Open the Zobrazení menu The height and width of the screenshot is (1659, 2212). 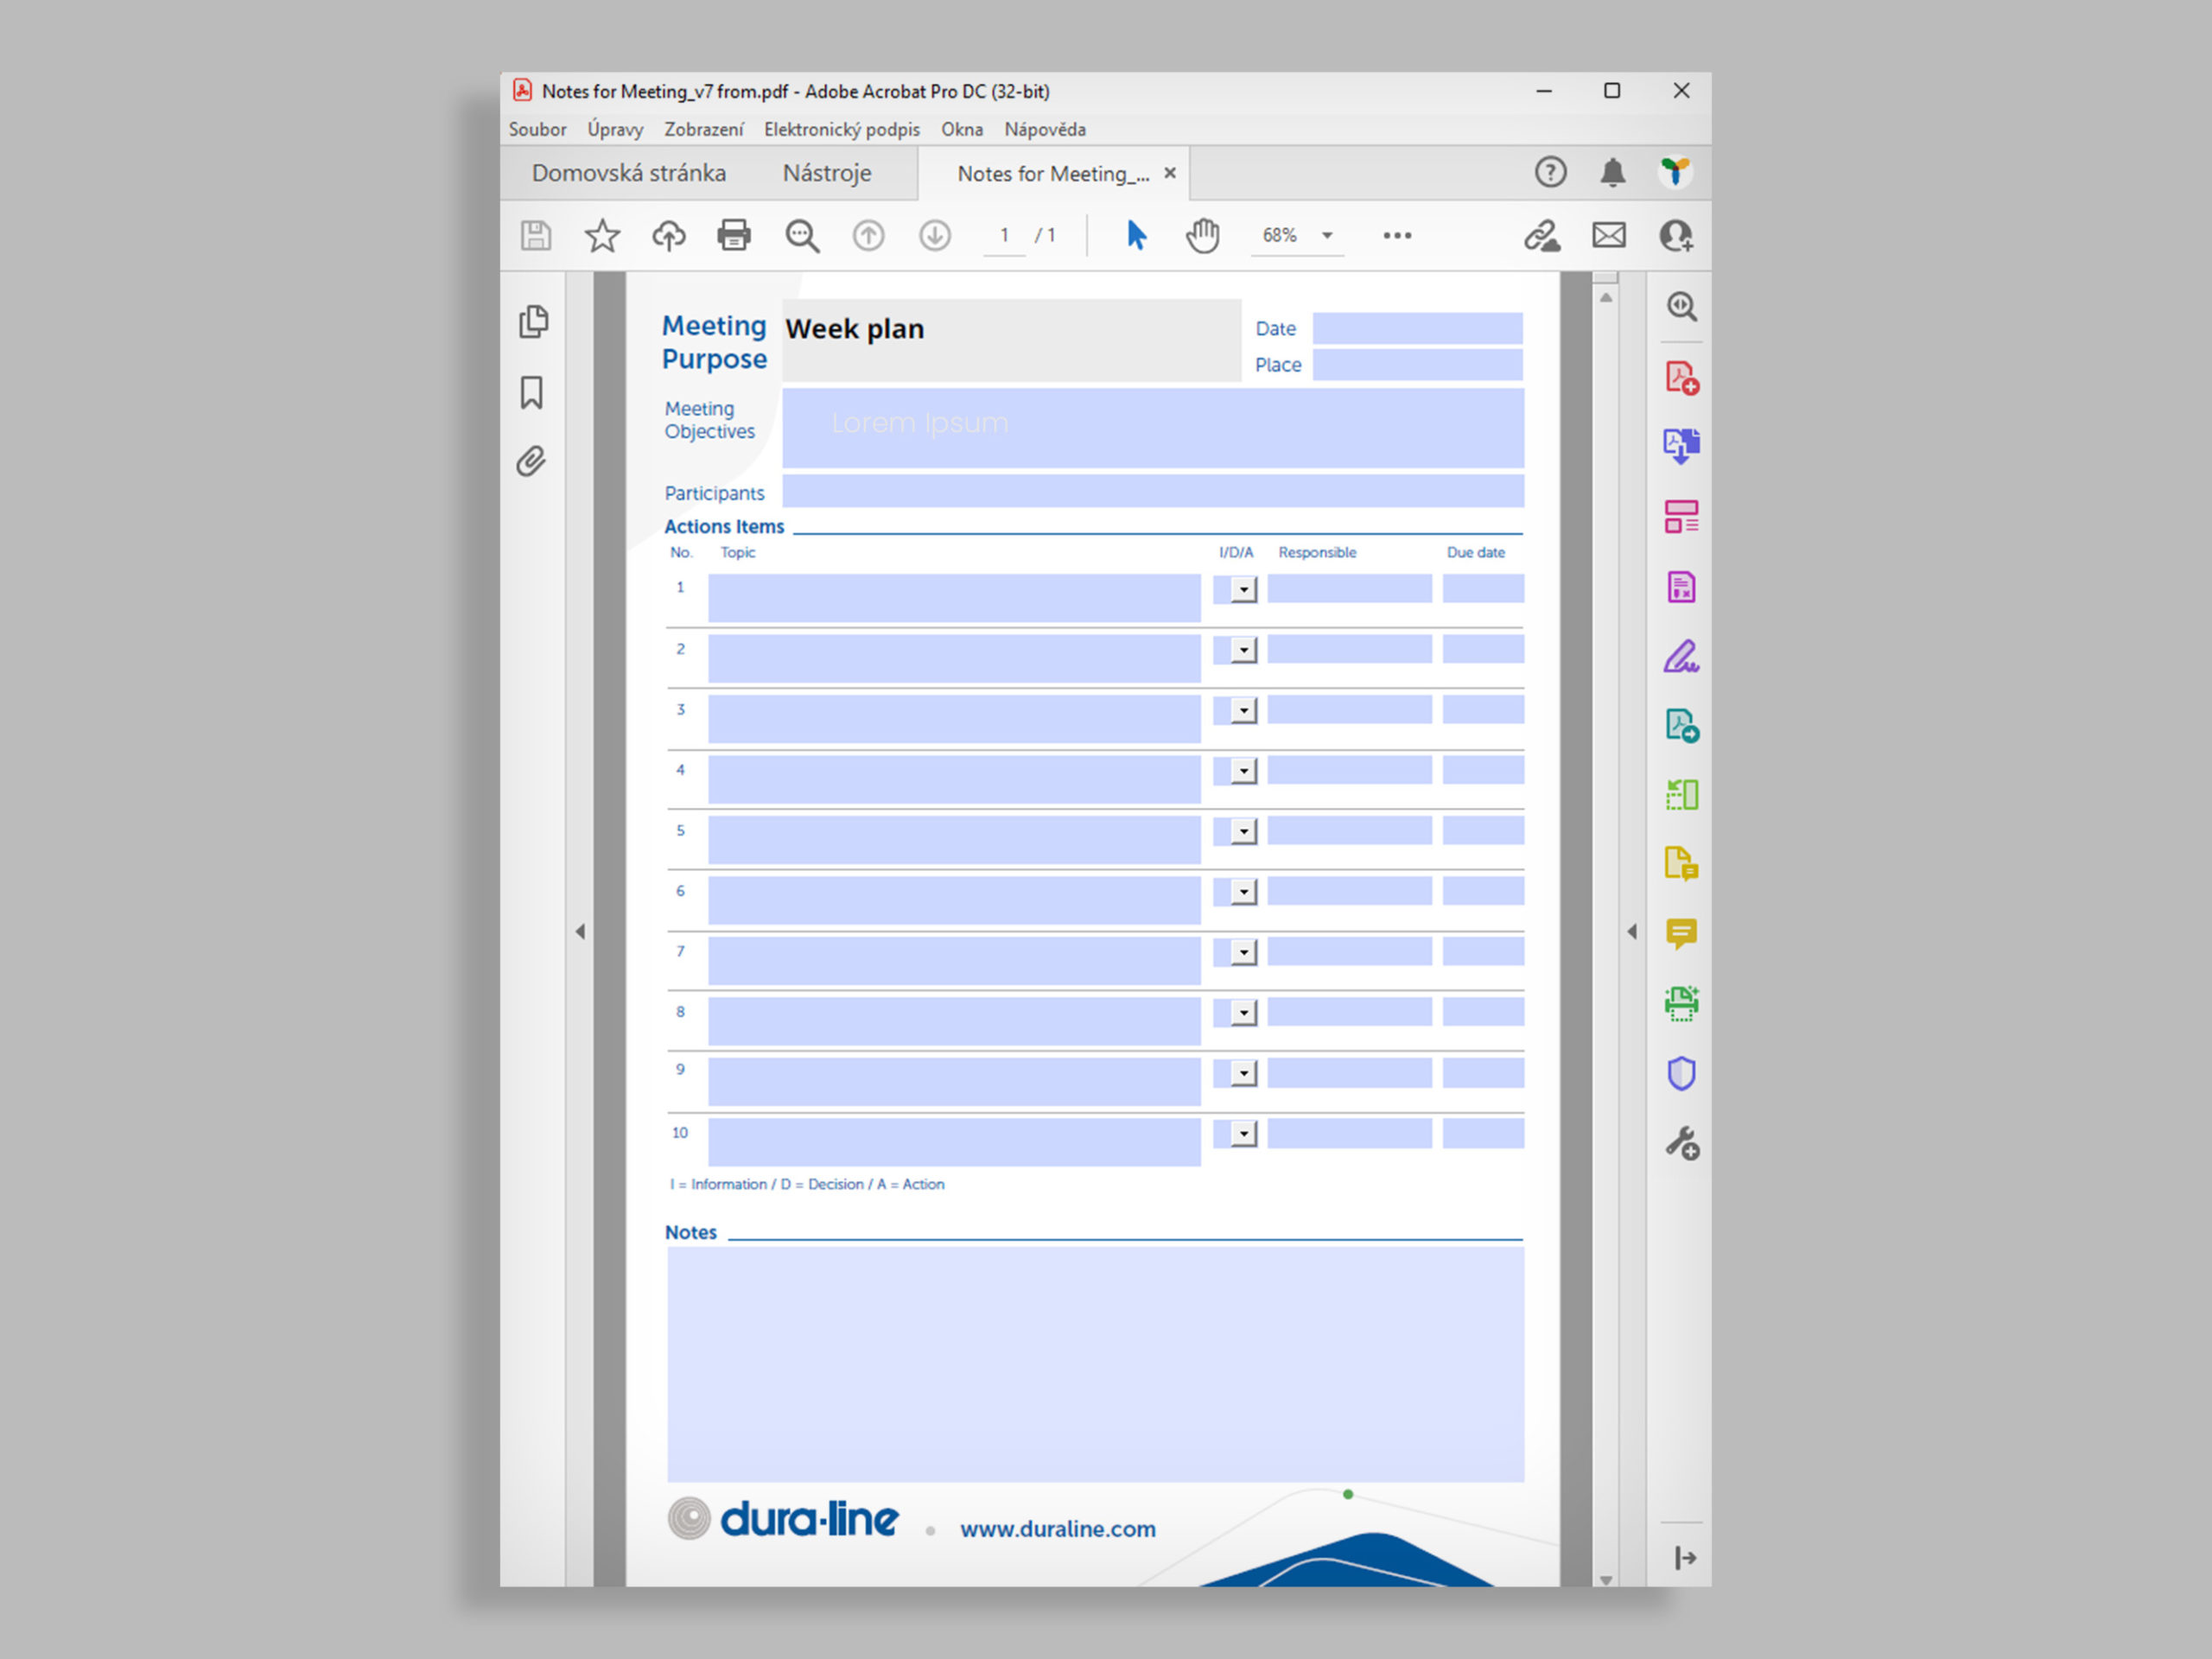pyautogui.click(x=703, y=129)
